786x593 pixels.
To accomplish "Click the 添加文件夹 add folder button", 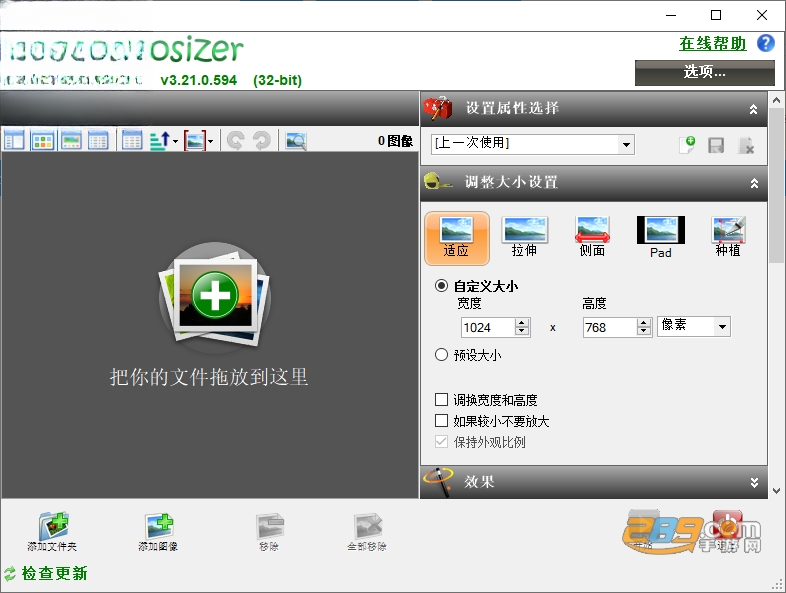I will (52, 532).
